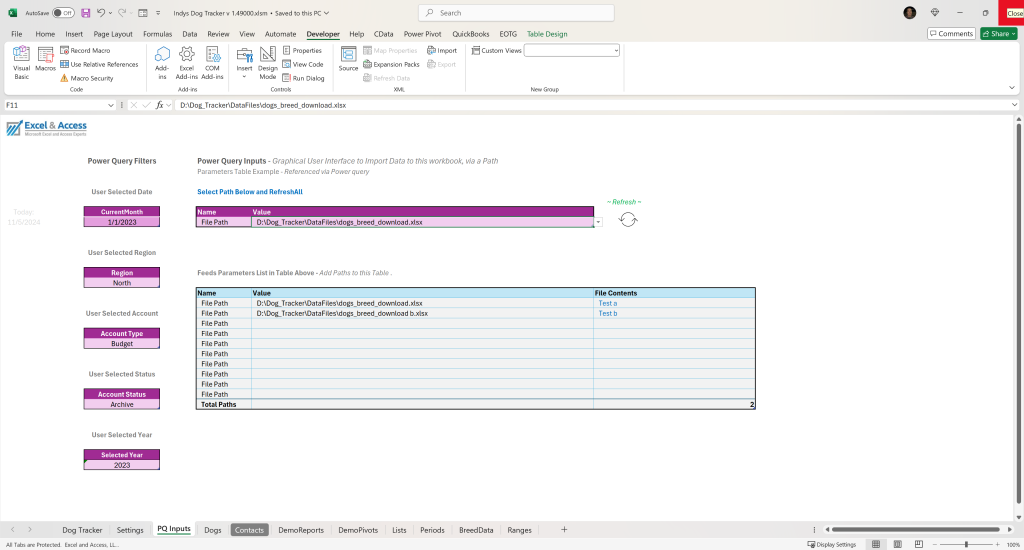The height and width of the screenshot is (550, 1024).
Task: Click the dogs_breed_download b.xlsx path cell
Action: tap(423, 314)
